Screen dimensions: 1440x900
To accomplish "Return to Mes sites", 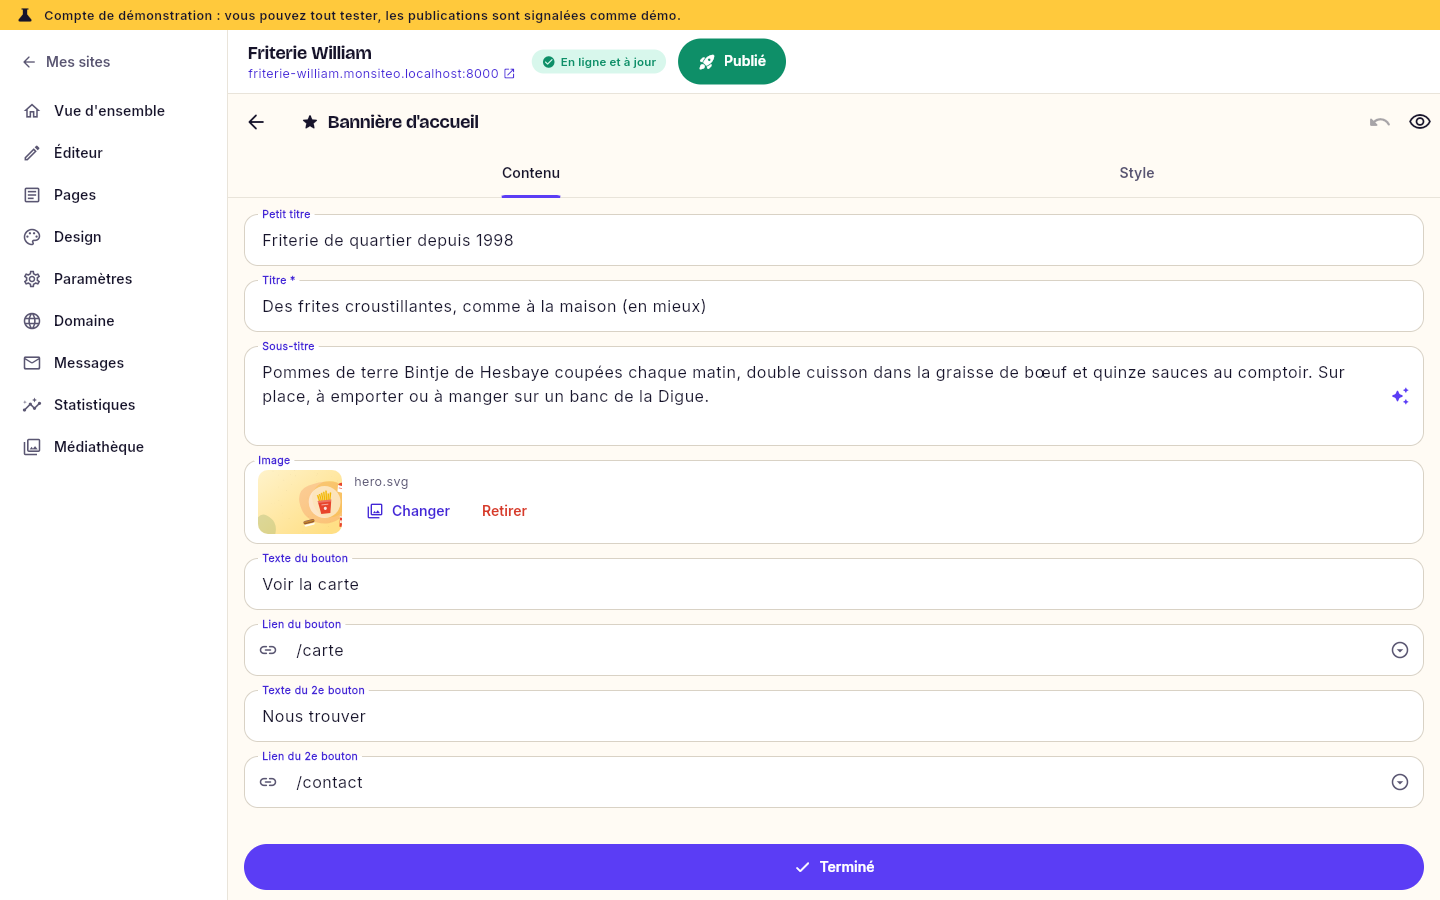I will [x=66, y=62].
